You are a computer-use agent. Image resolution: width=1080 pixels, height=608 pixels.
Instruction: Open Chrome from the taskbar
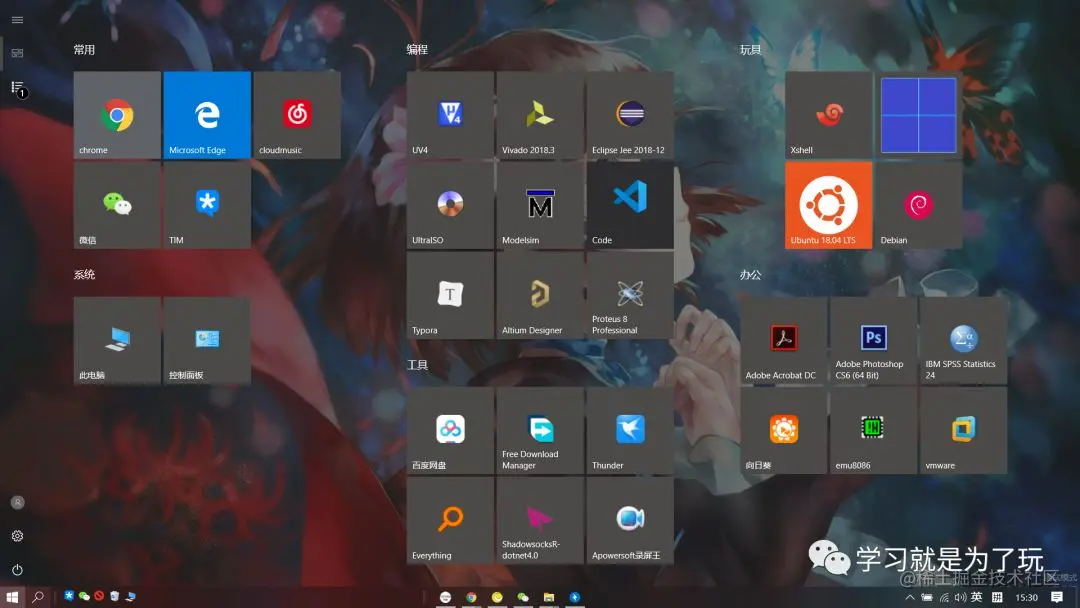471,597
